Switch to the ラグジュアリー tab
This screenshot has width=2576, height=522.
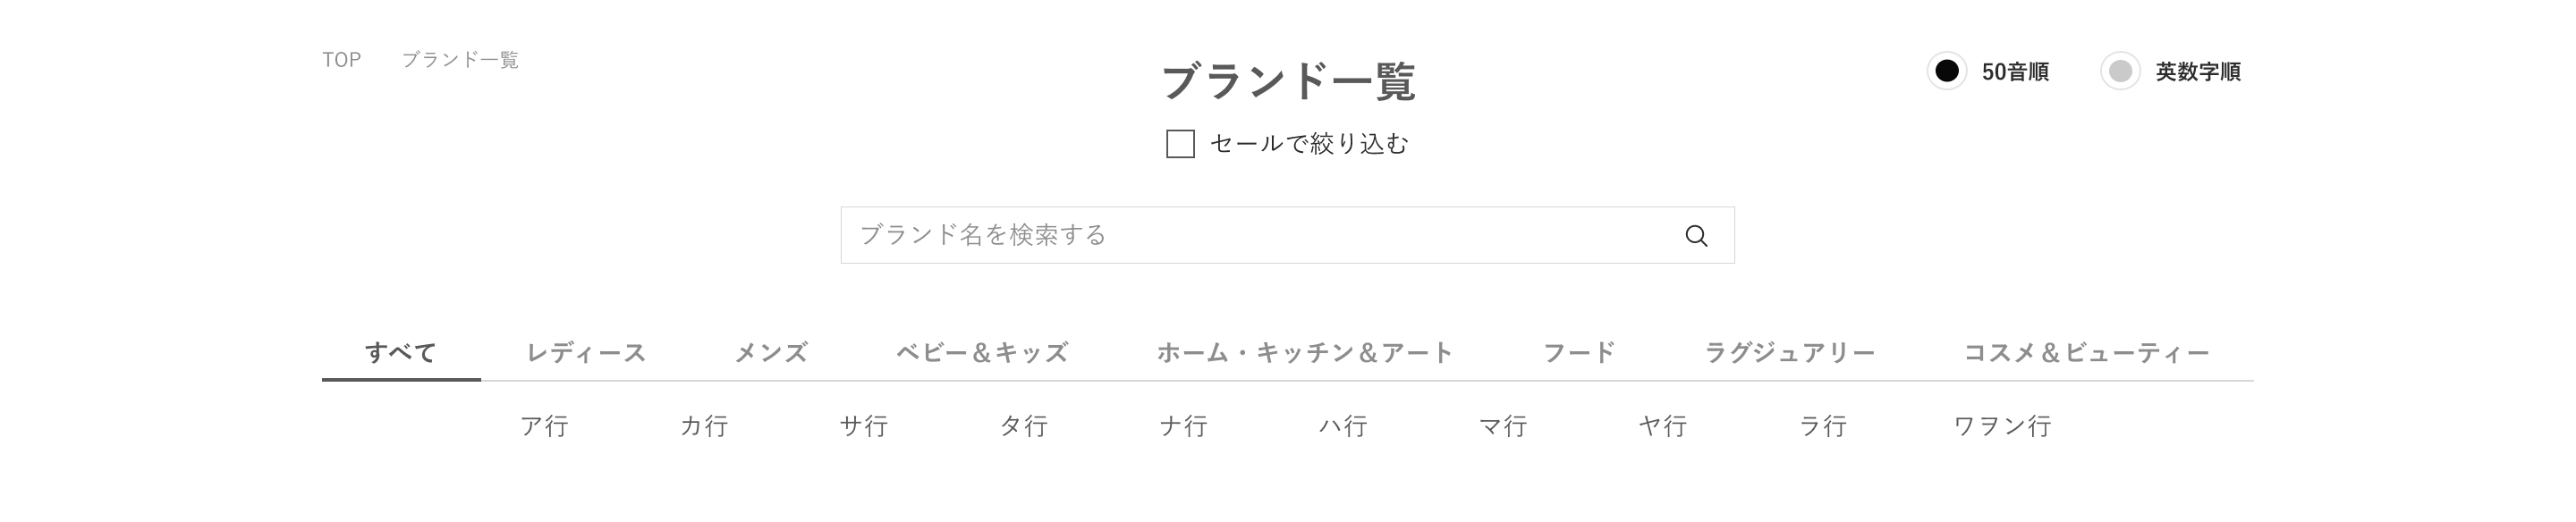click(1790, 353)
